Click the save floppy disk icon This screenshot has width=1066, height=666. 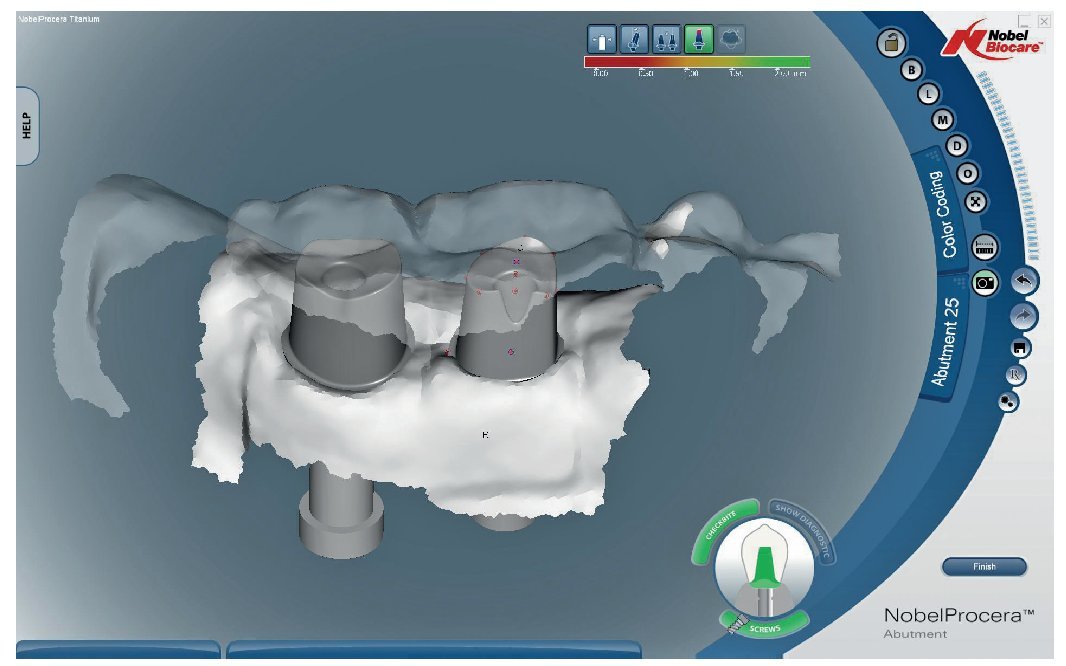pyautogui.click(x=1020, y=348)
